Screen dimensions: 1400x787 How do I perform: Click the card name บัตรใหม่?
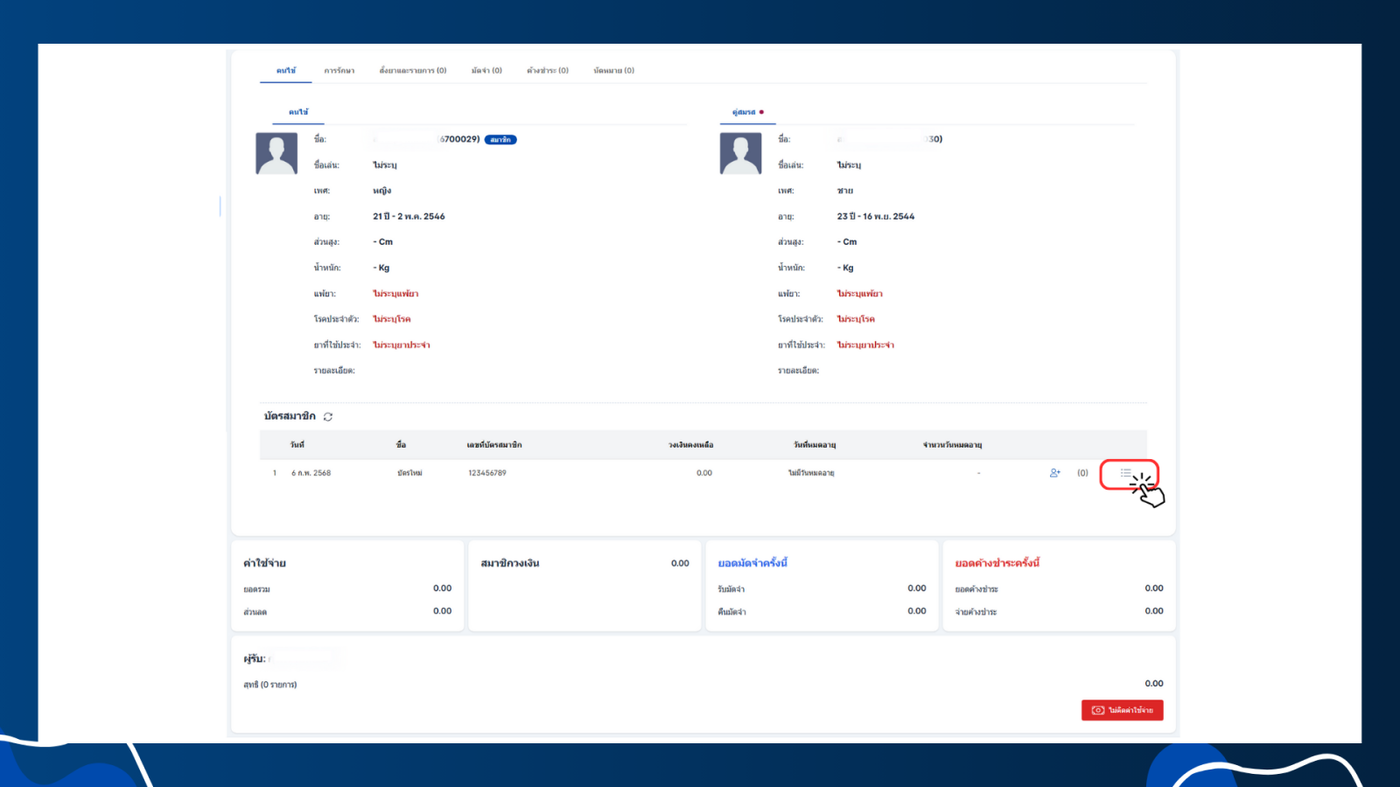[x=410, y=473]
